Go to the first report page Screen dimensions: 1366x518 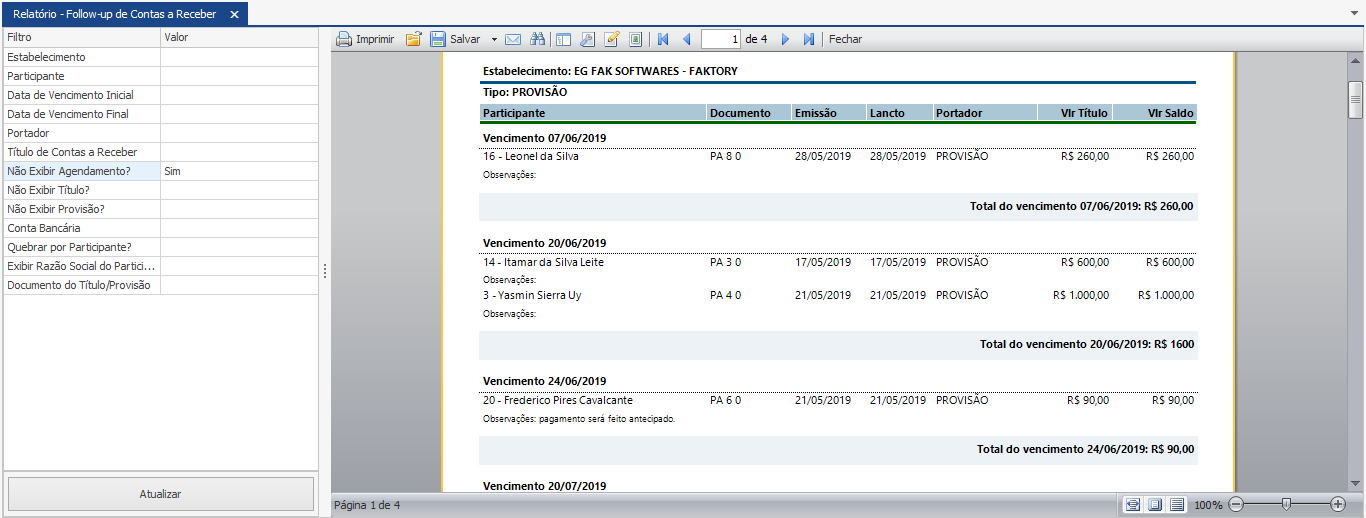coord(662,40)
